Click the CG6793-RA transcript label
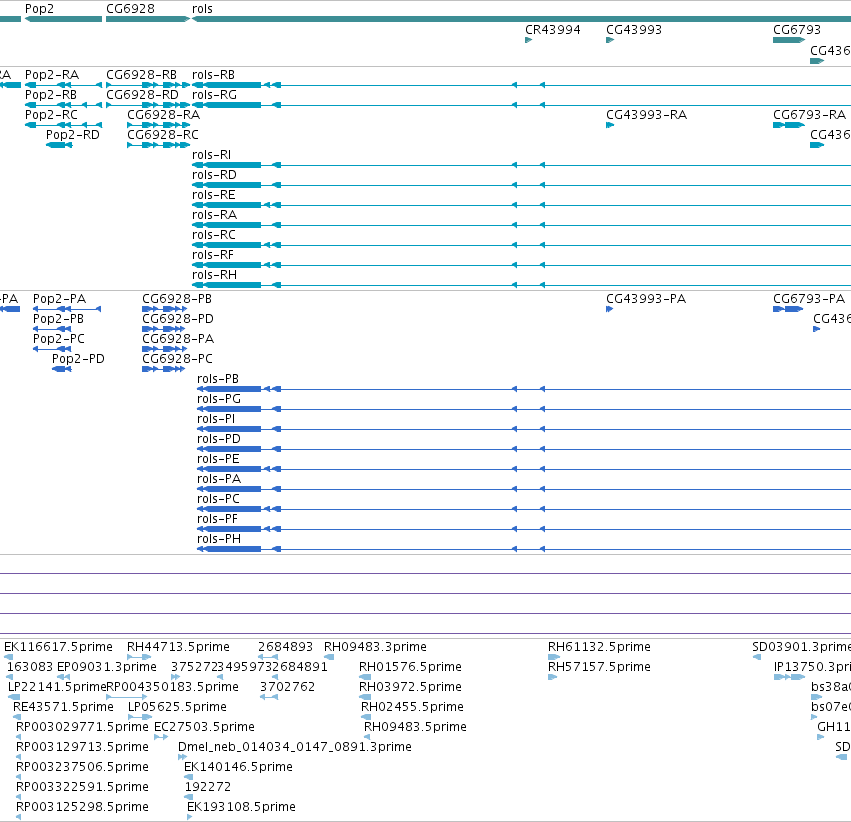This screenshot has height=822, width=851. (810, 115)
